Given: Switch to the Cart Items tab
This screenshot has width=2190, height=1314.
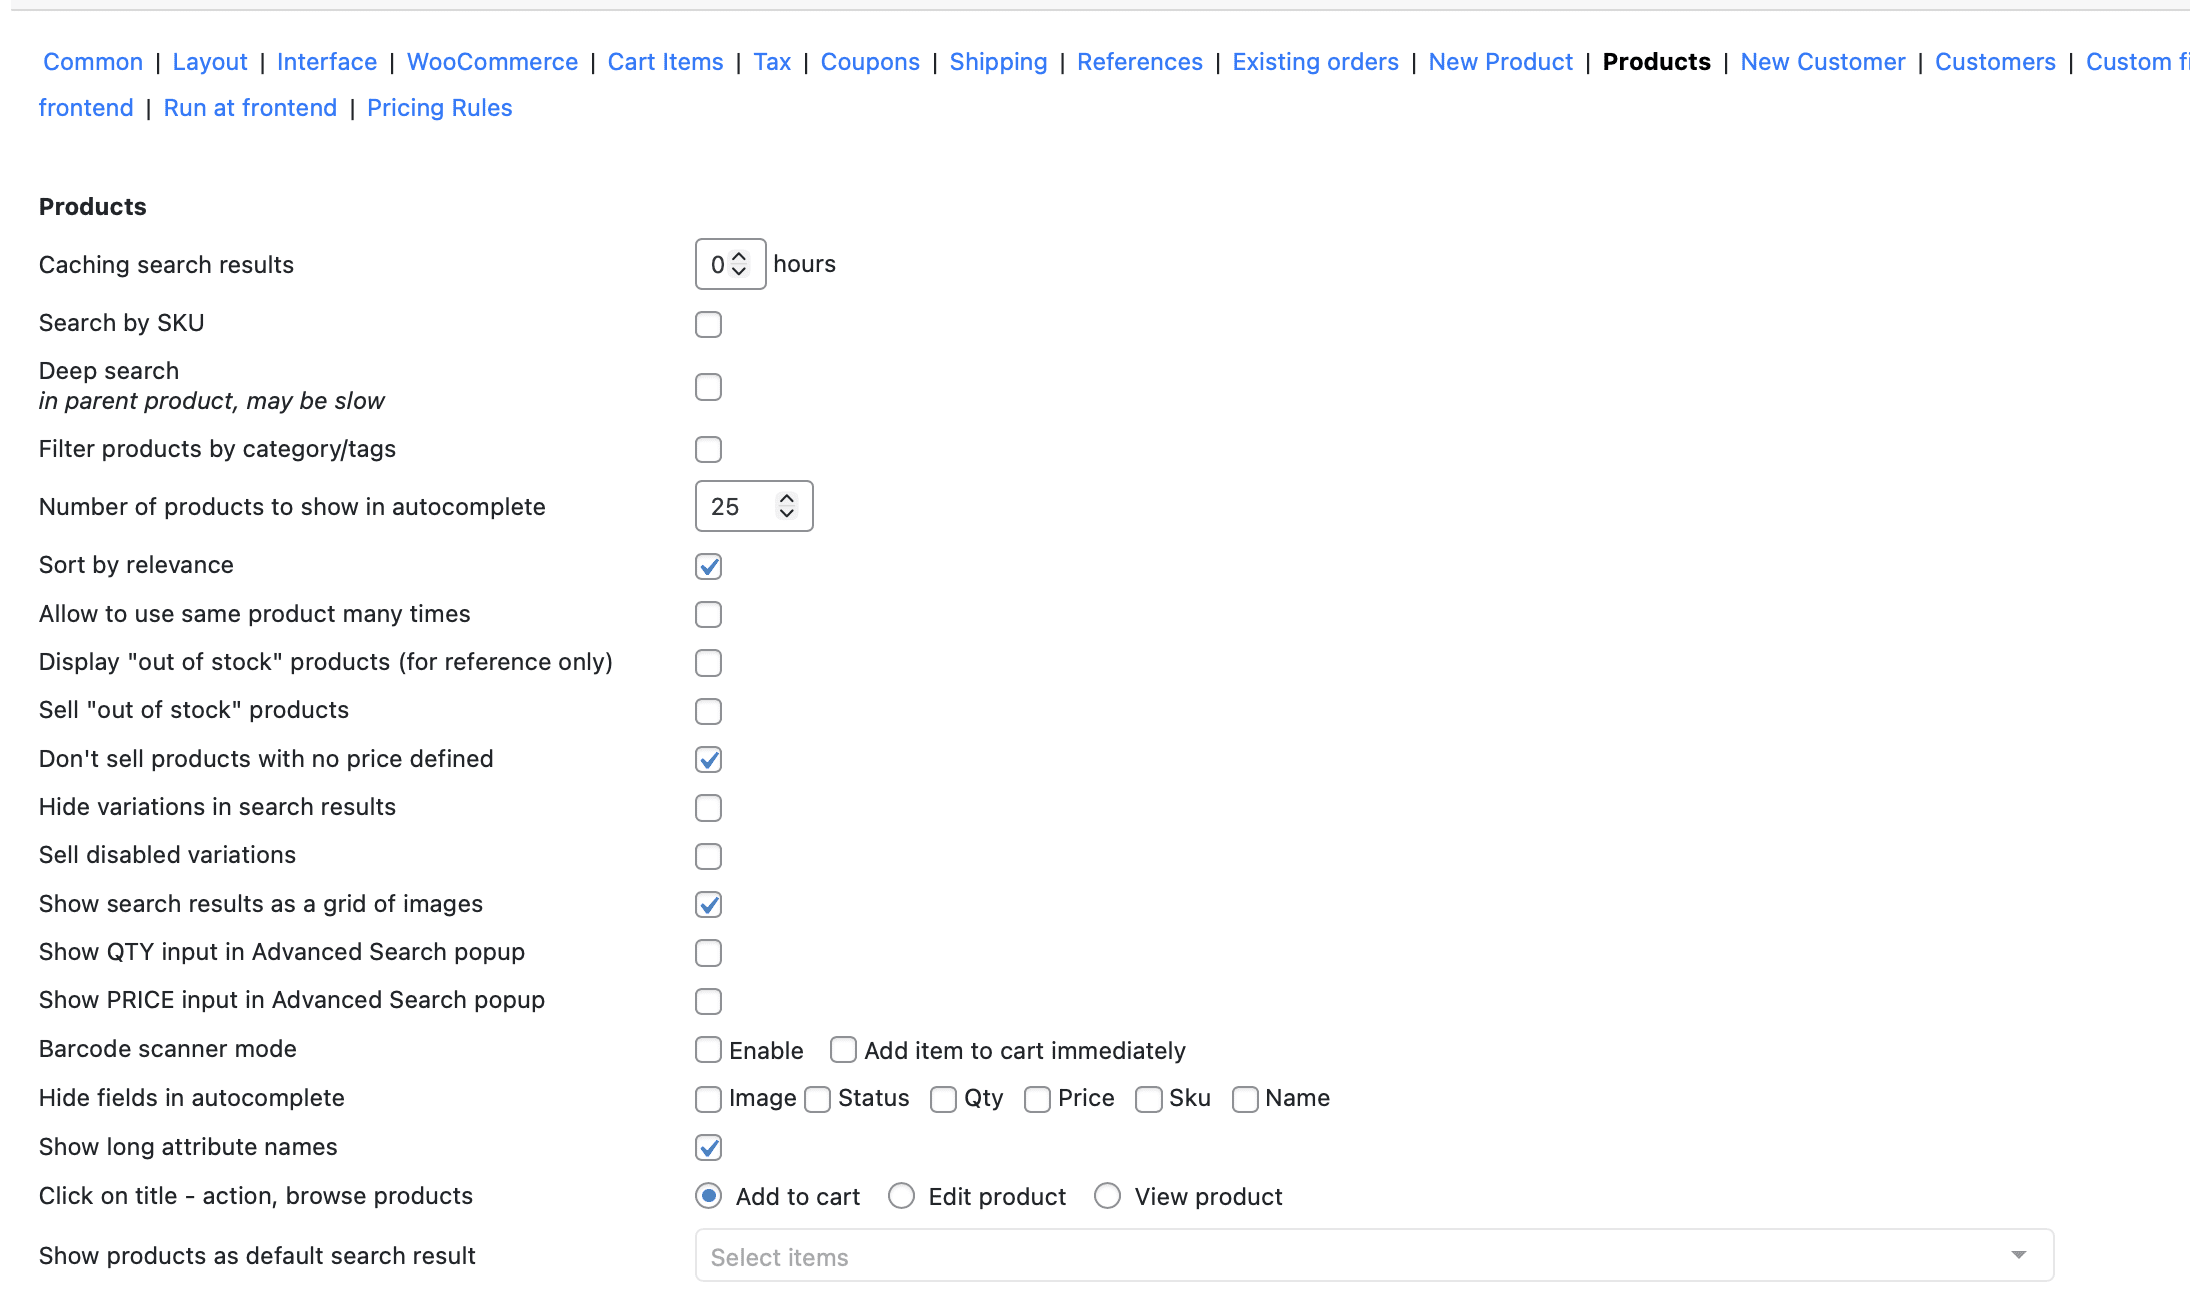Looking at the screenshot, I should click(x=665, y=62).
